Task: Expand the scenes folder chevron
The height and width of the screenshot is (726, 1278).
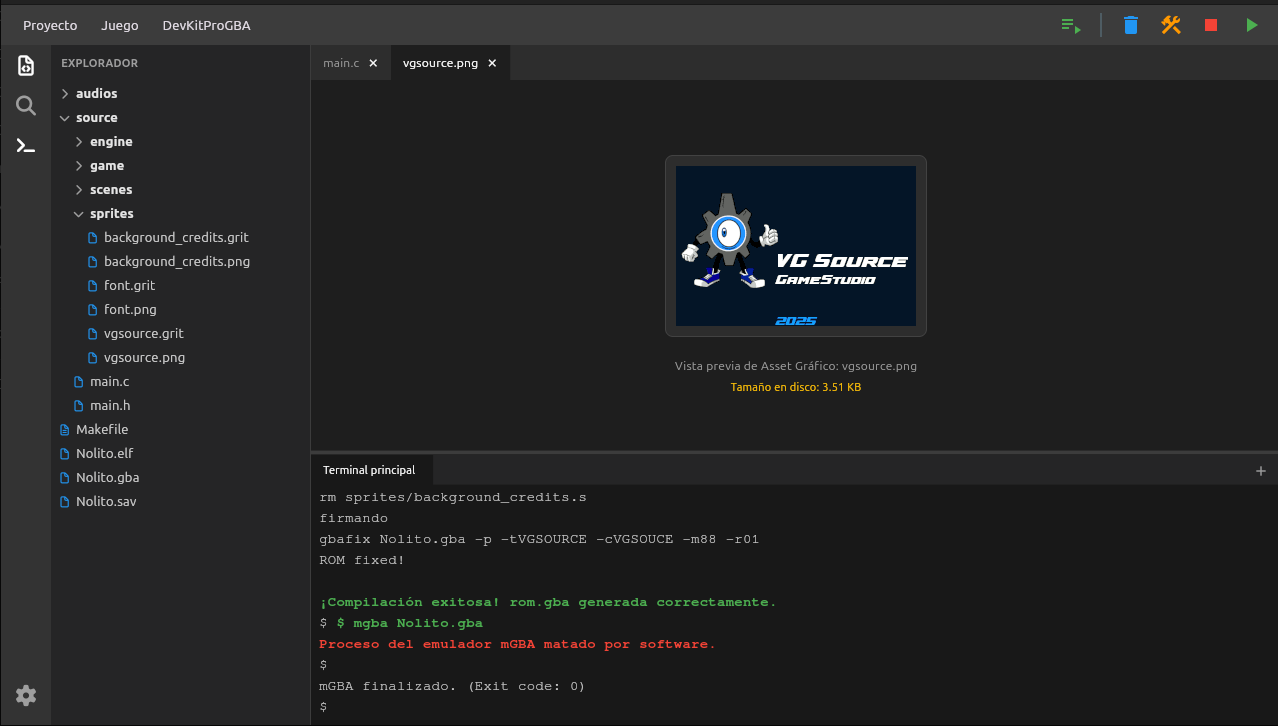Action: 79,190
